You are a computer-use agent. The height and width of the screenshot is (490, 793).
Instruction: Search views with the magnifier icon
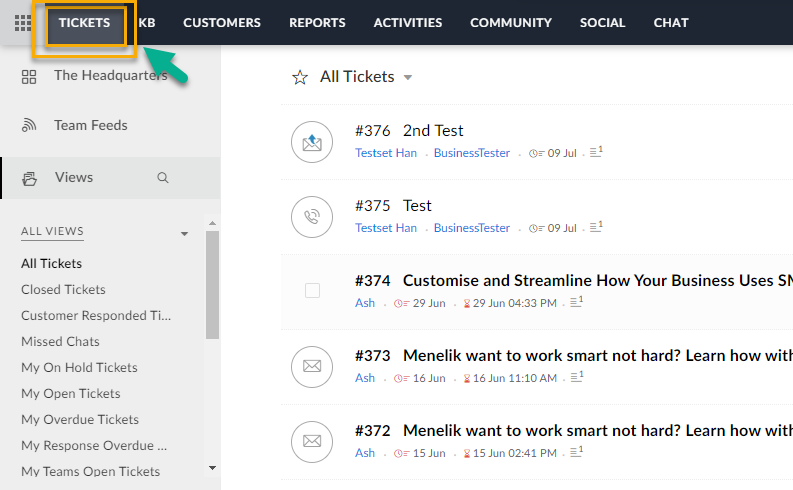click(x=162, y=177)
